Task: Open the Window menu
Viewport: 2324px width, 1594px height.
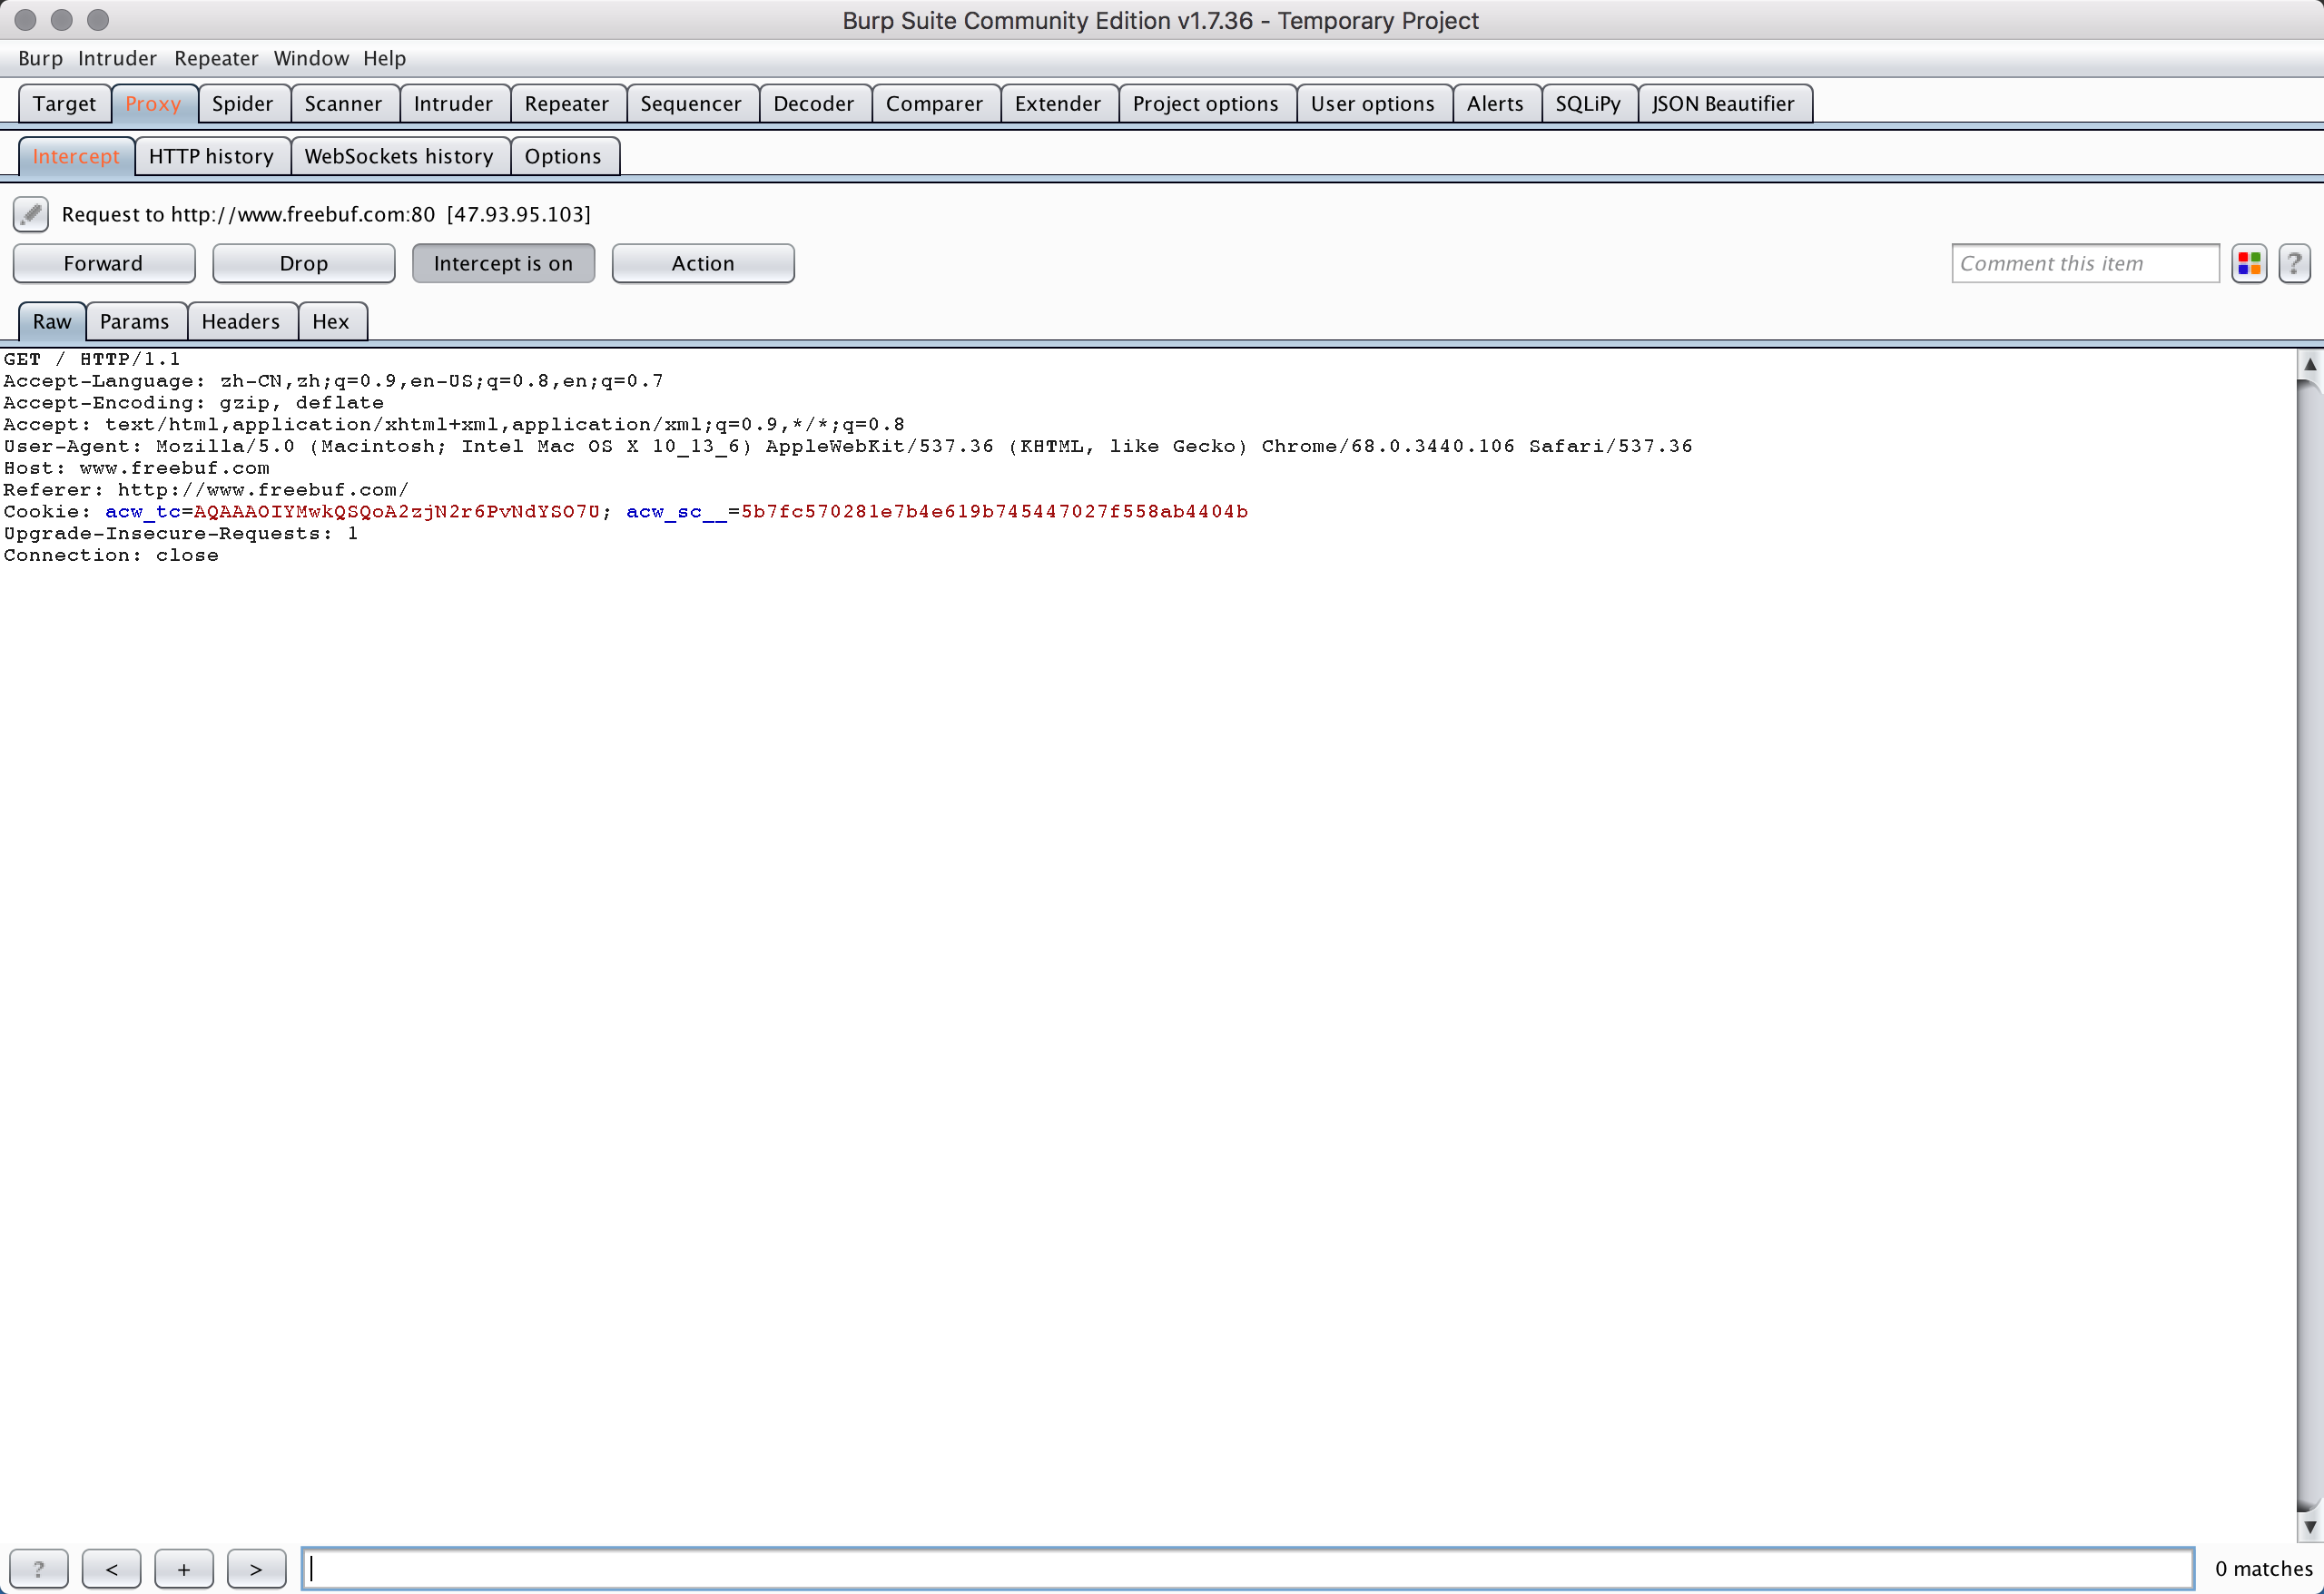Action: coord(311,58)
